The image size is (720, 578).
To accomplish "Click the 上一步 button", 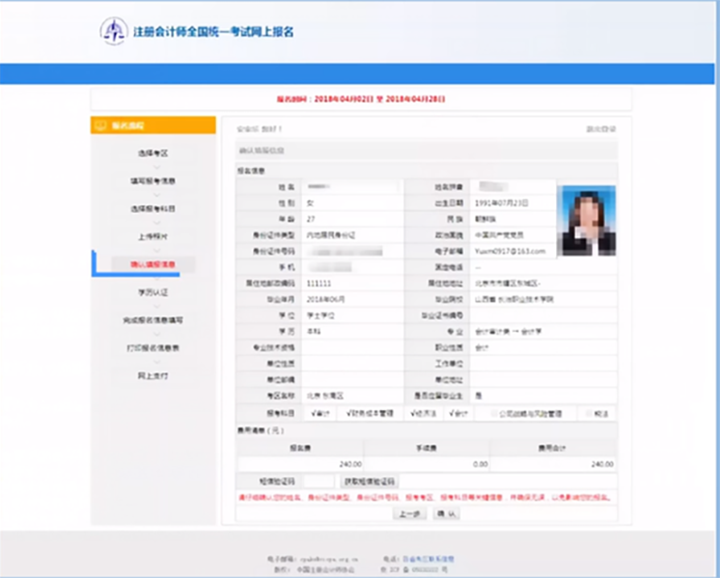I will coord(407,513).
